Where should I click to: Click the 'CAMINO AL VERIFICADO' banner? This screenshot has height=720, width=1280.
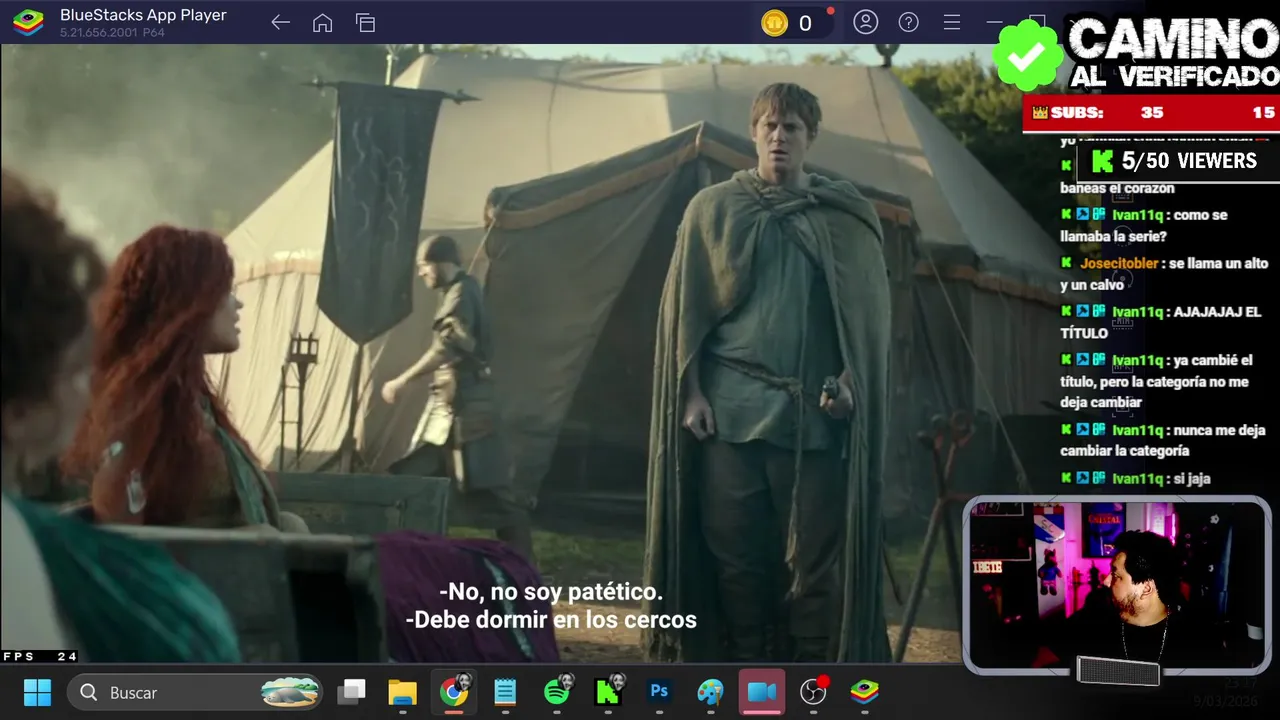[1172, 52]
